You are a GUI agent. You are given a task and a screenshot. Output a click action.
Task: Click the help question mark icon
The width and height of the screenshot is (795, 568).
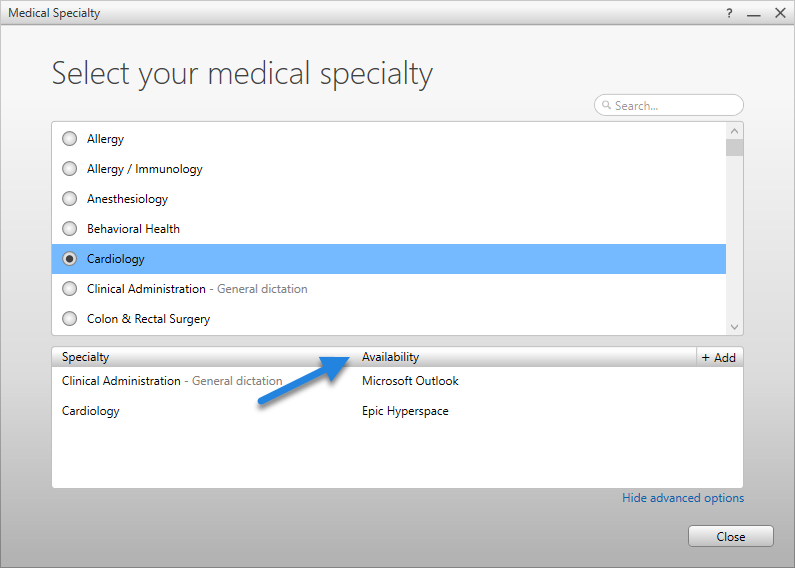(x=728, y=13)
